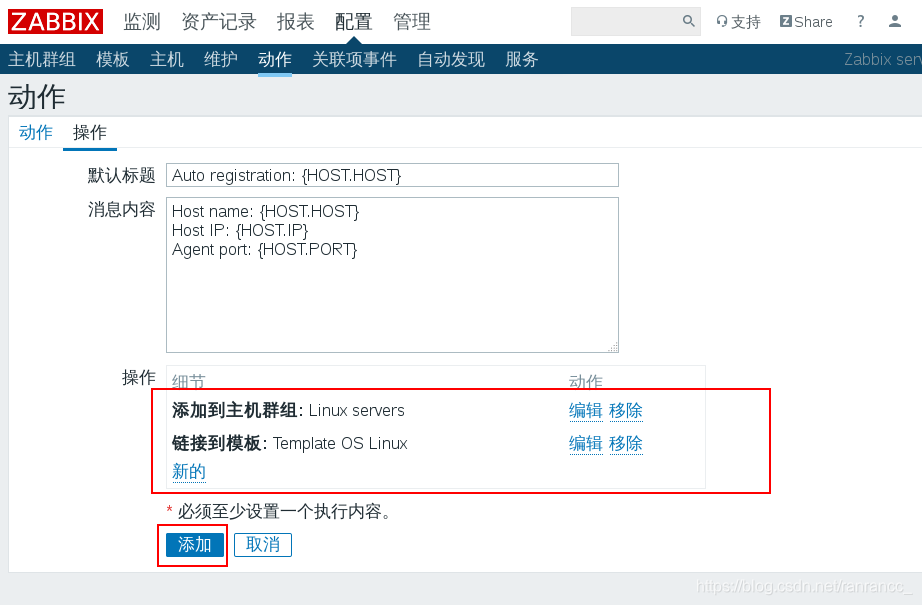Open the user profile icon
Viewport: 922px width, 605px height.
894,22
